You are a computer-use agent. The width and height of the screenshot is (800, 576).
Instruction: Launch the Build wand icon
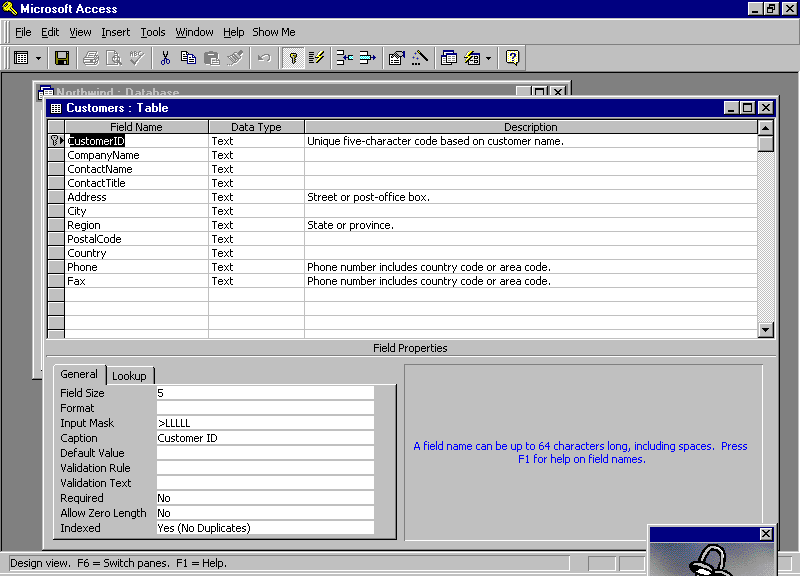420,58
